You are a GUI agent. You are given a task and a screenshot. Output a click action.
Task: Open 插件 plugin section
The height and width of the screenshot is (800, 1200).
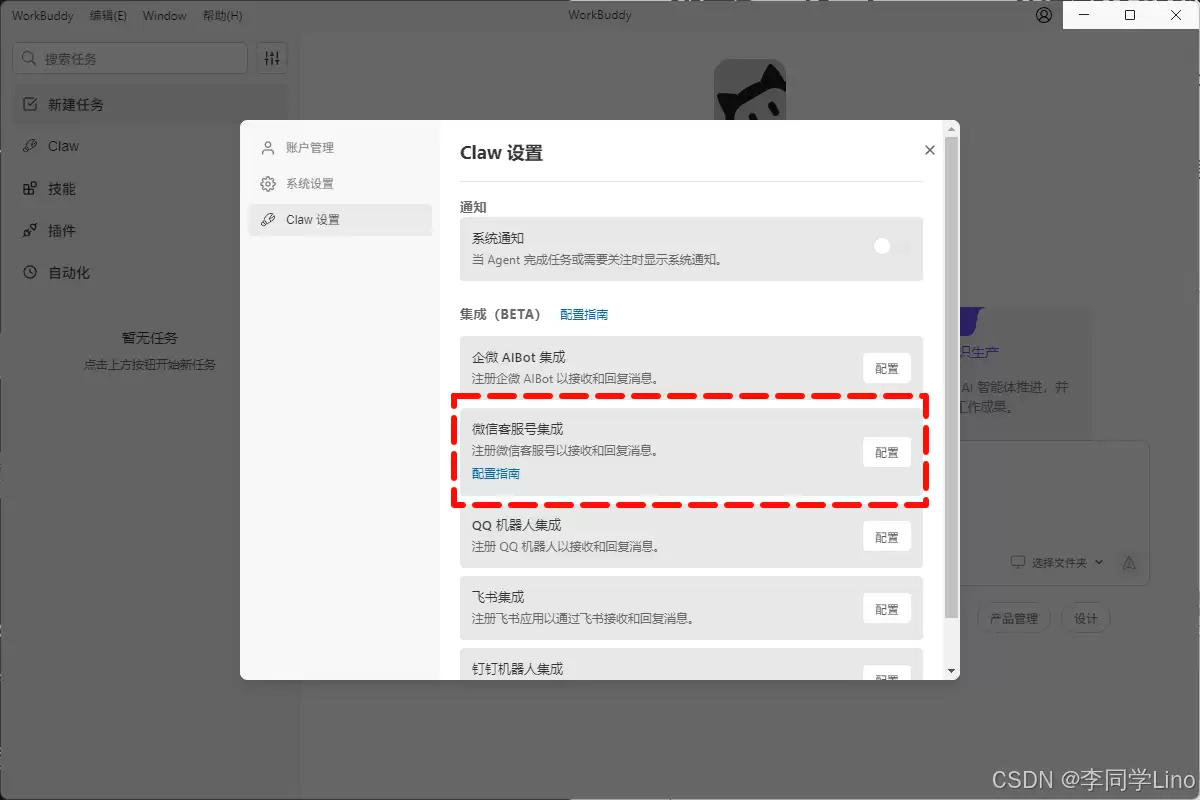click(x=61, y=231)
